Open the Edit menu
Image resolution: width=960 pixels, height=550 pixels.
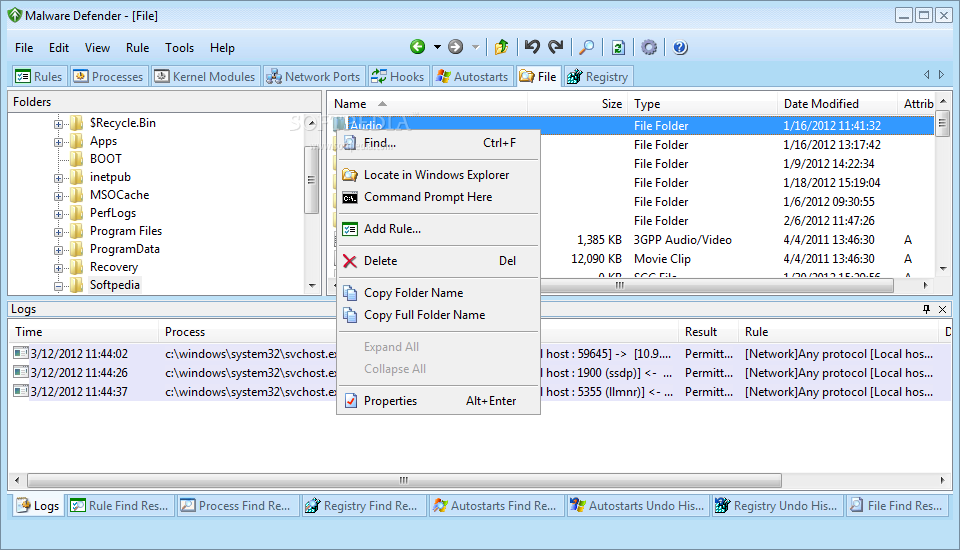(59, 48)
